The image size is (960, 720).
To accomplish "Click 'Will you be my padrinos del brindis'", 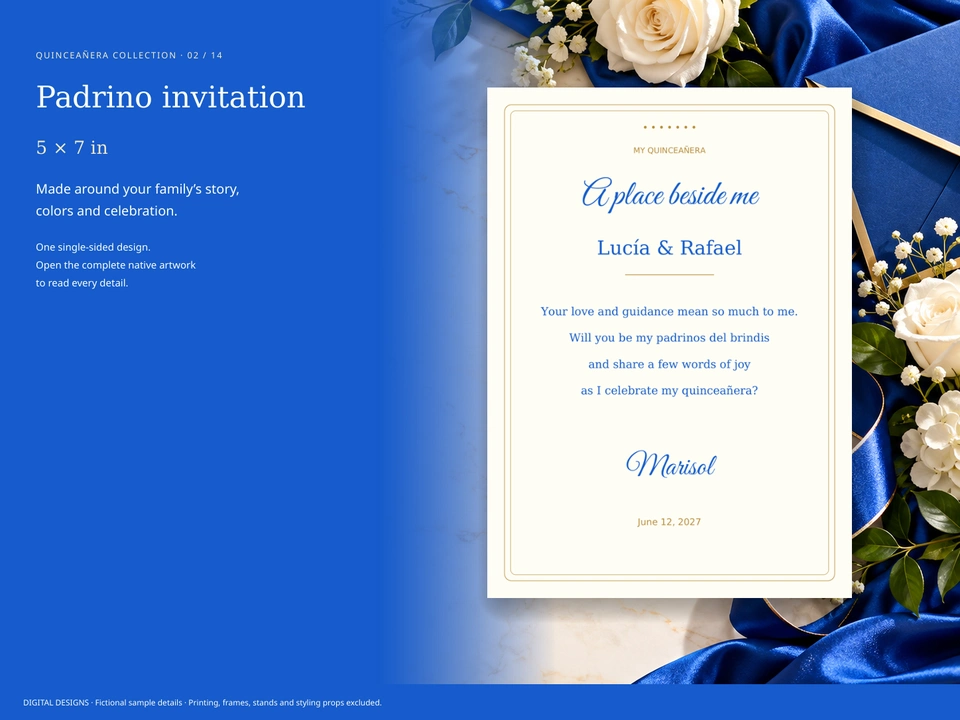I will tap(669, 338).
